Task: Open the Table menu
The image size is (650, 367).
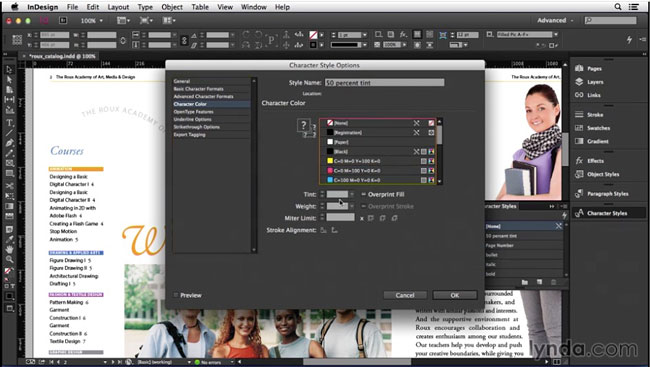Action: [x=200, y=7]
